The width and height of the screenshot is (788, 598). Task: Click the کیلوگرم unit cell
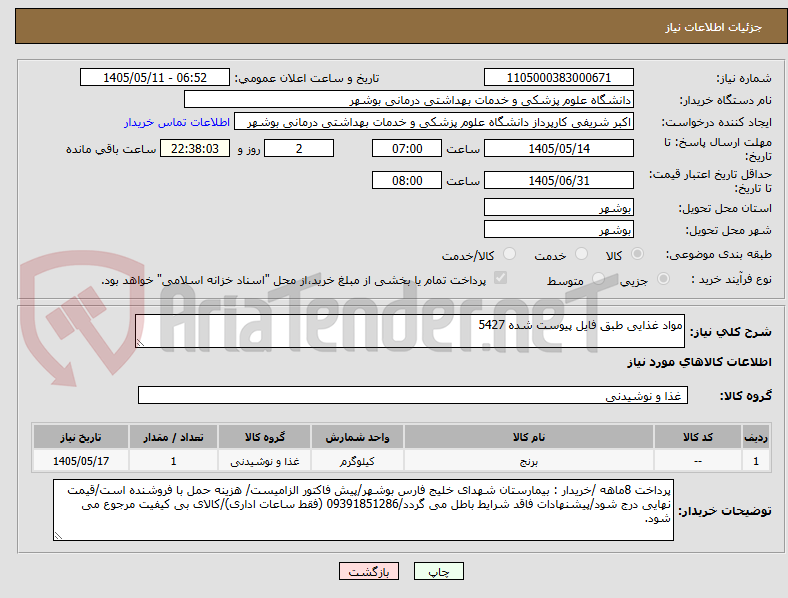click(357, 461)
